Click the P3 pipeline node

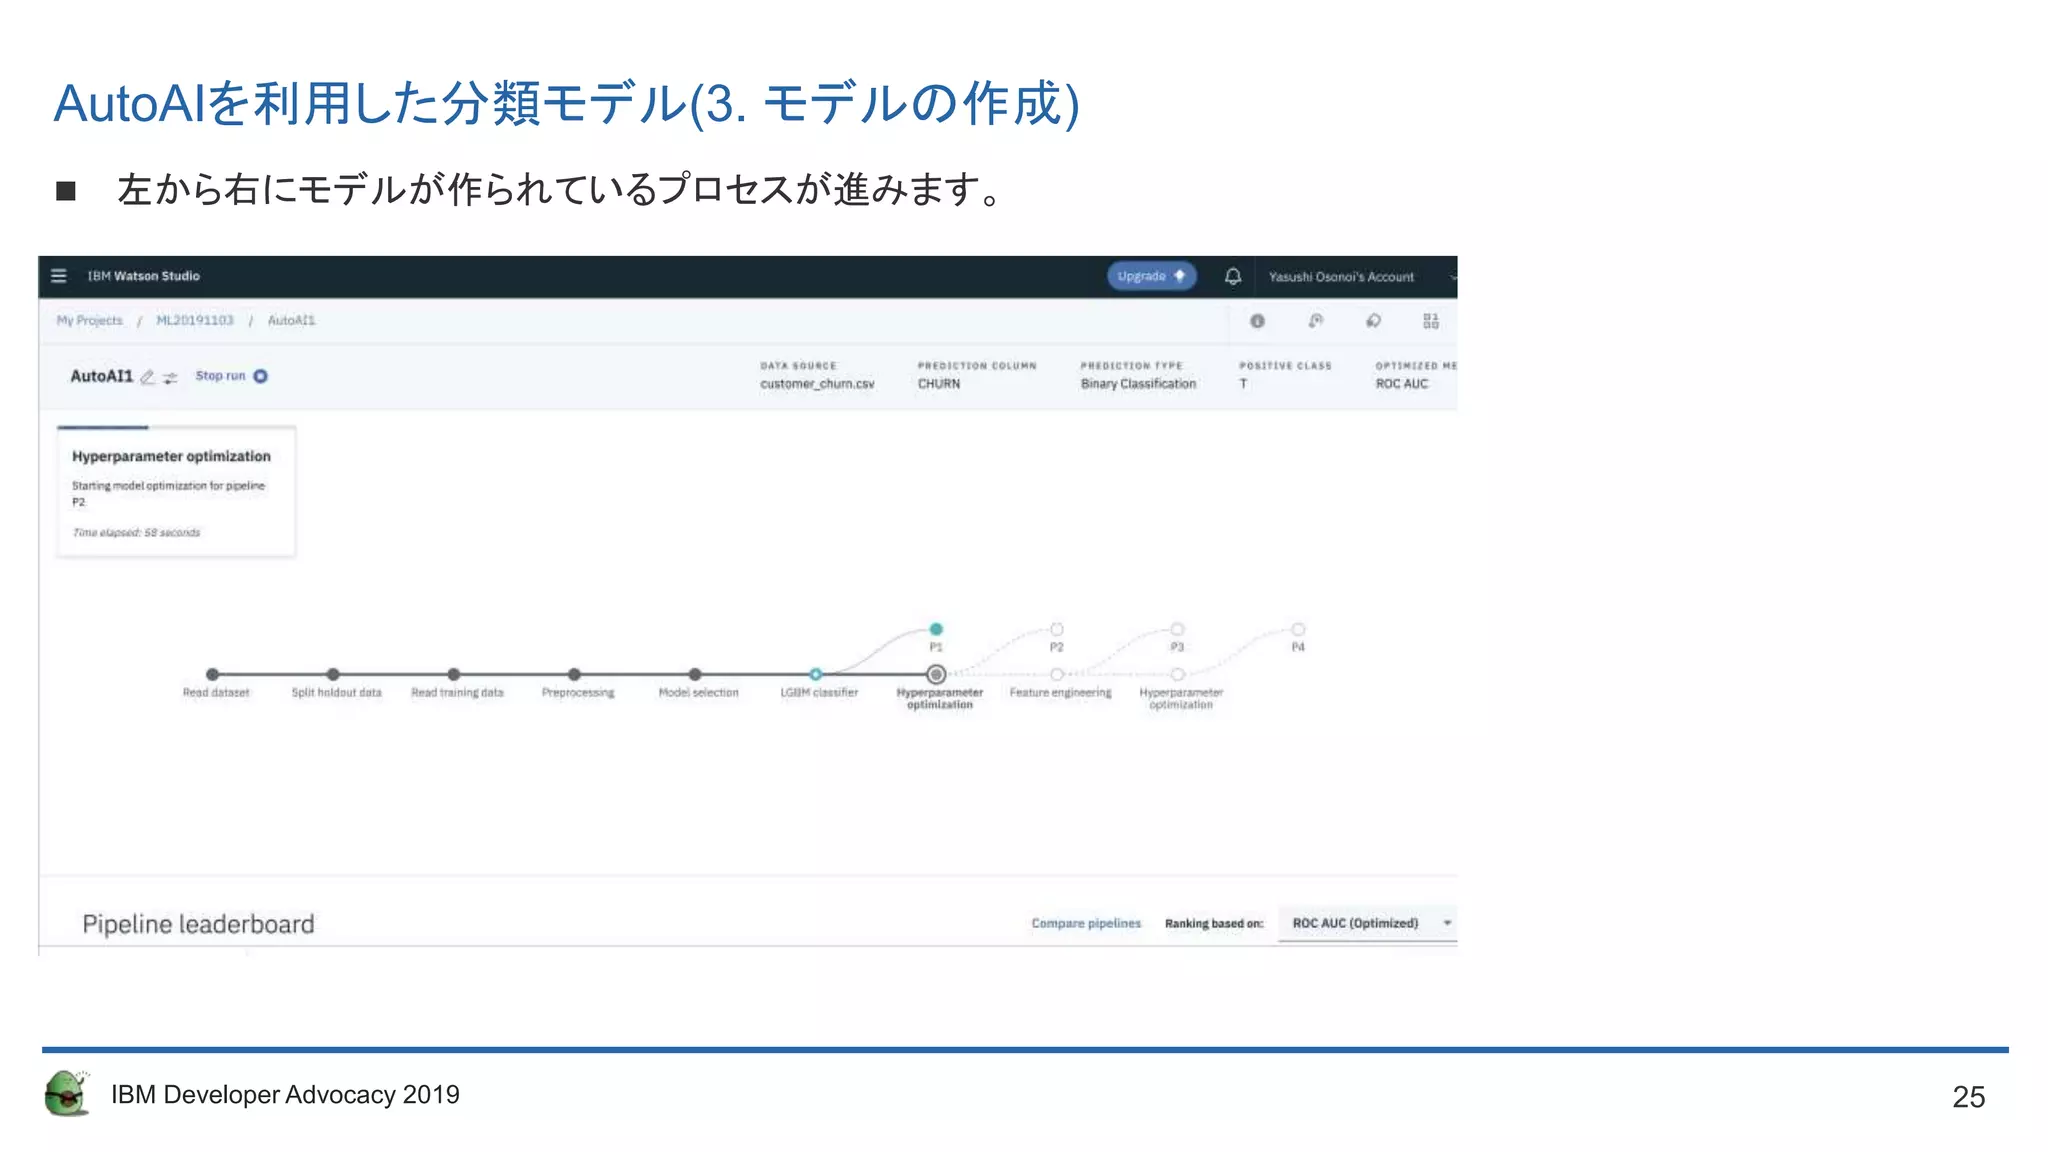click(1178, 629)
